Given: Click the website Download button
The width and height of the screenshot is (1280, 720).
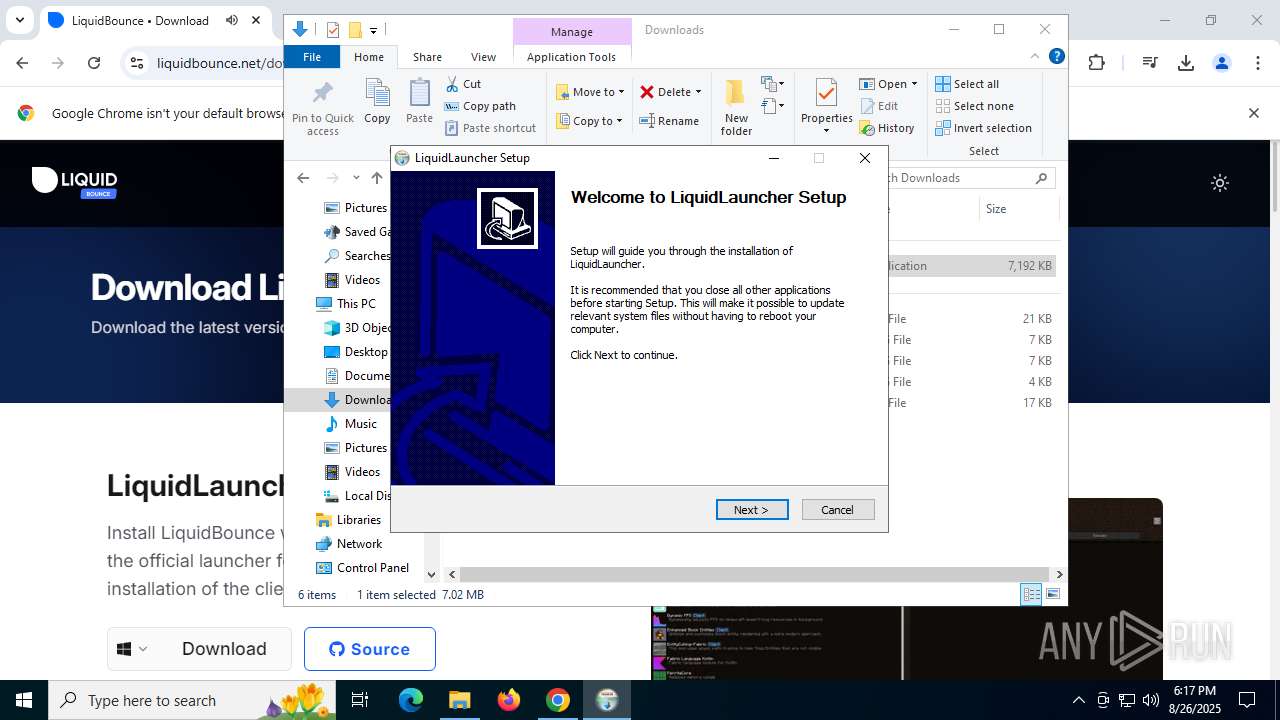Looking at the screenshot, I should click(224, 649).
